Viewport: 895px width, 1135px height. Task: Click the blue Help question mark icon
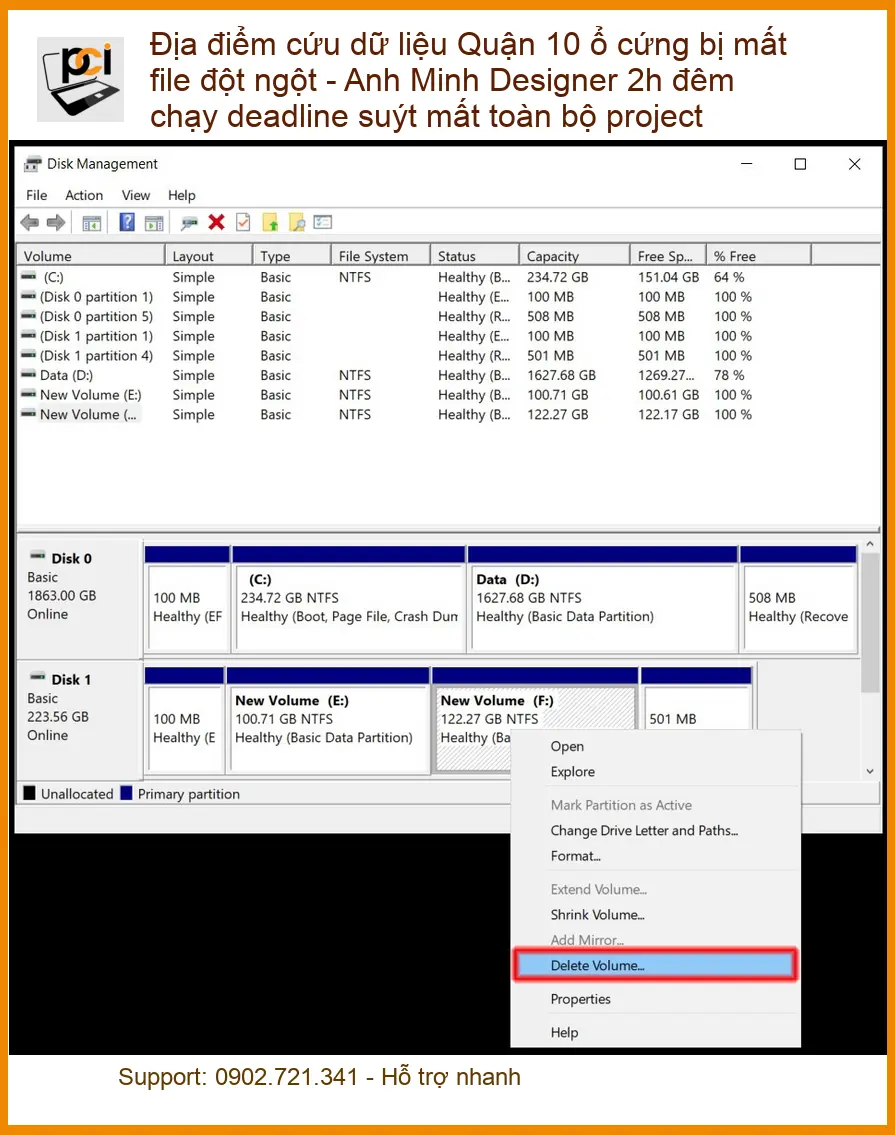pos(127,222)
